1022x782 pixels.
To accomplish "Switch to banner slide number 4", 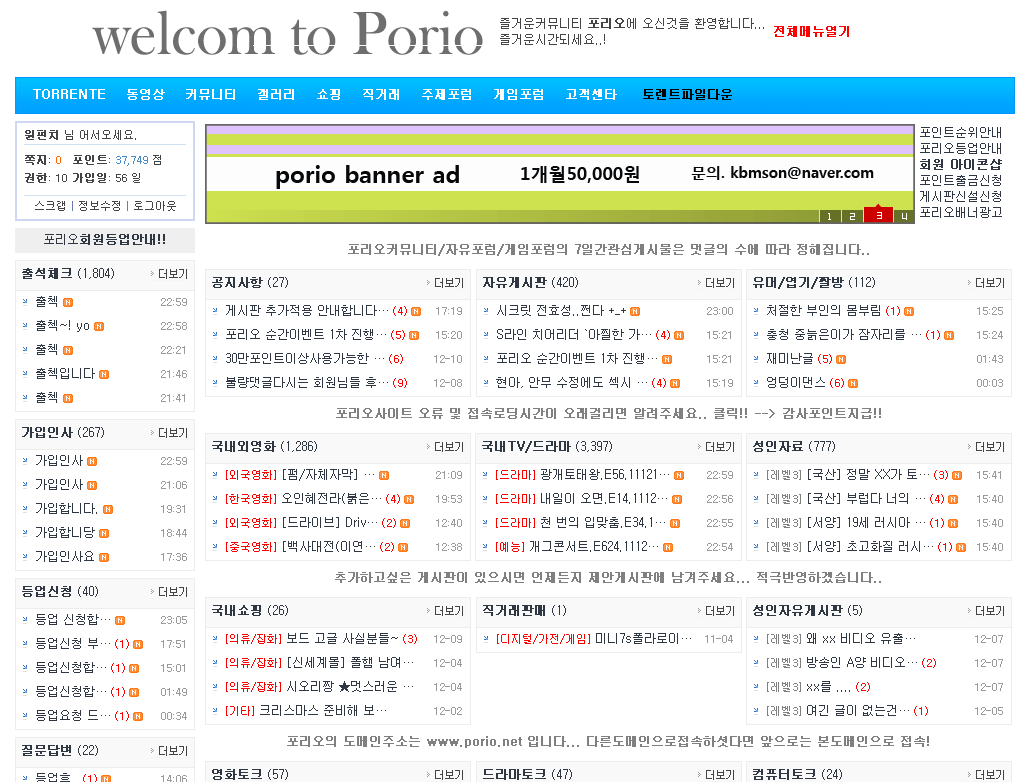I will (x=903, y=216).
